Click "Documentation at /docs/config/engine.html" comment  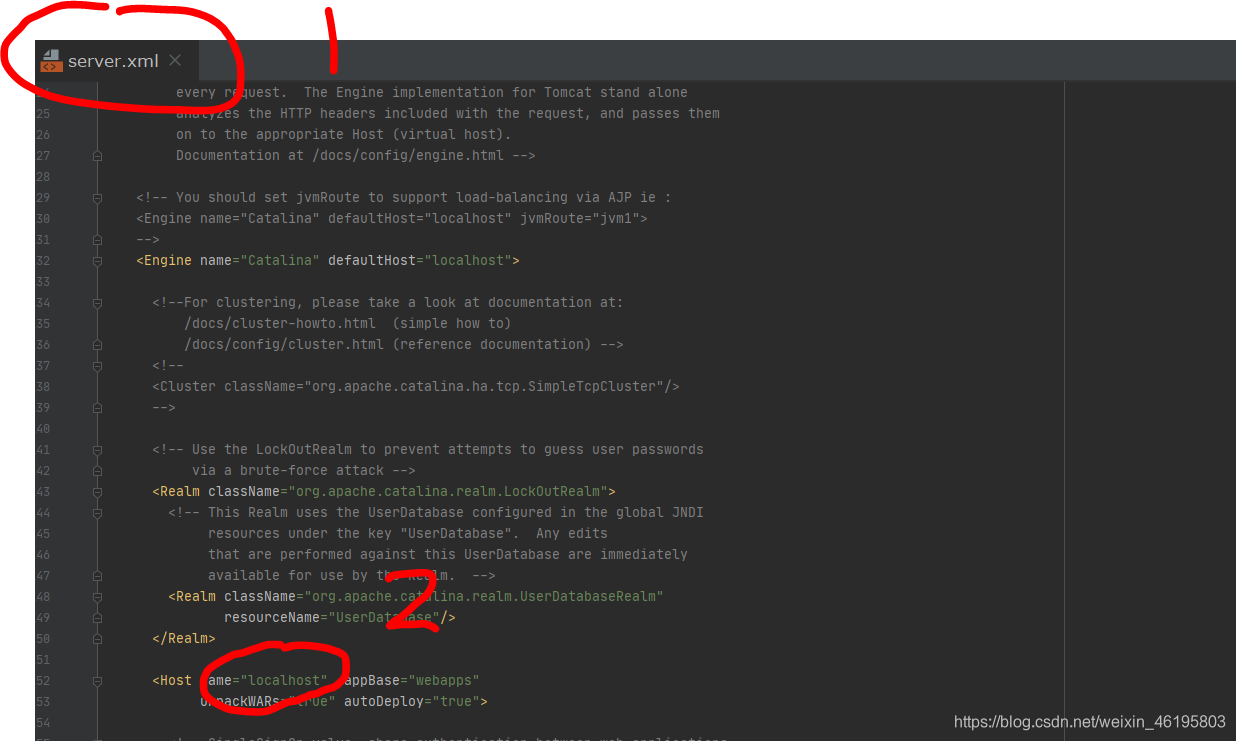pyautogui.click(x=356, y=155)
